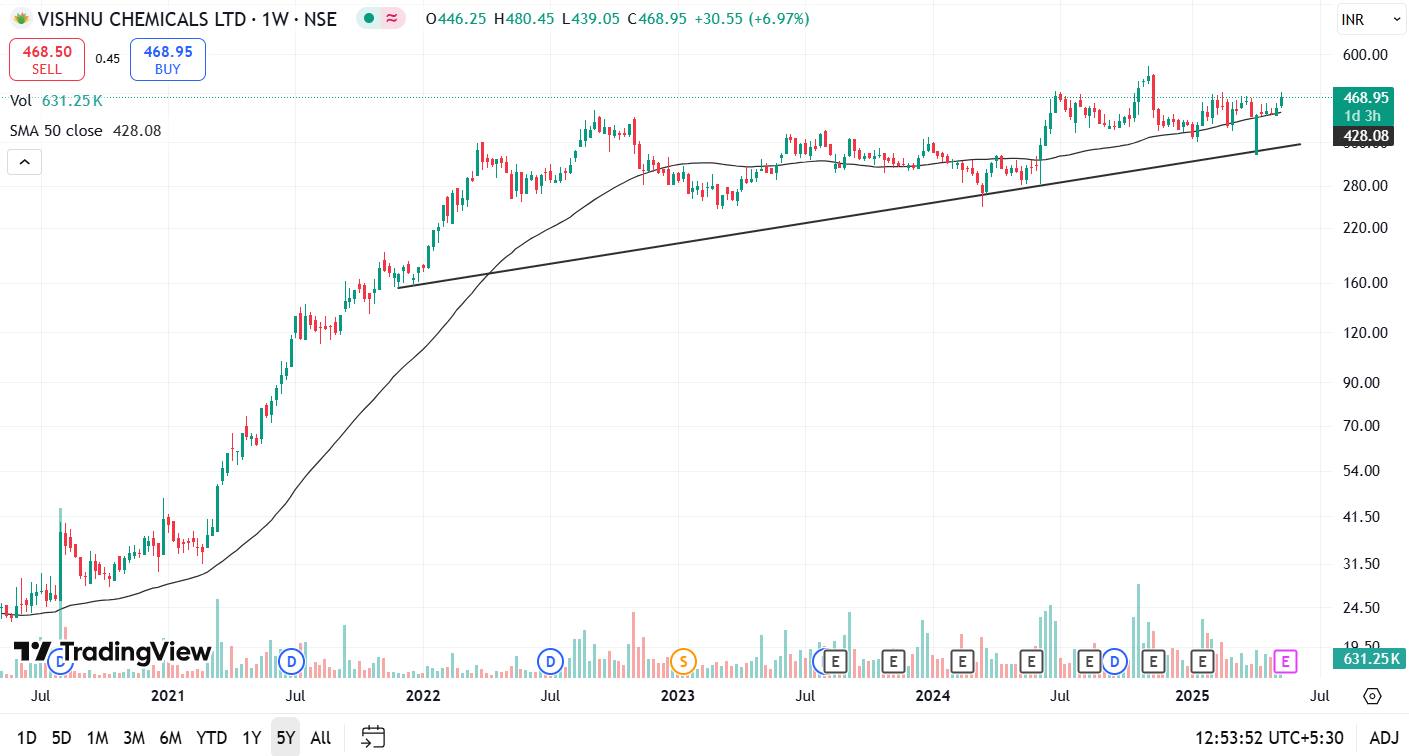Click the E earnings marker just before the 2025 label
Viewport: 1409px width, 756px height.
point(1155,661)
